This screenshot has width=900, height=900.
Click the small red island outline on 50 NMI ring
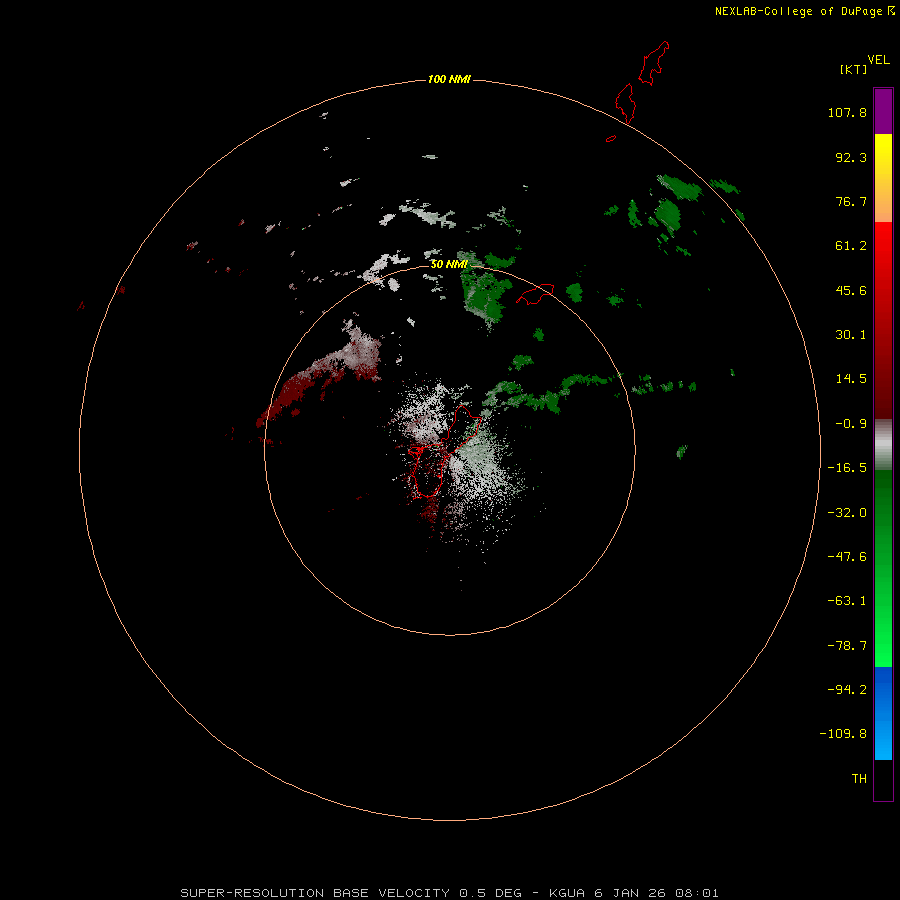coord(535,294)
